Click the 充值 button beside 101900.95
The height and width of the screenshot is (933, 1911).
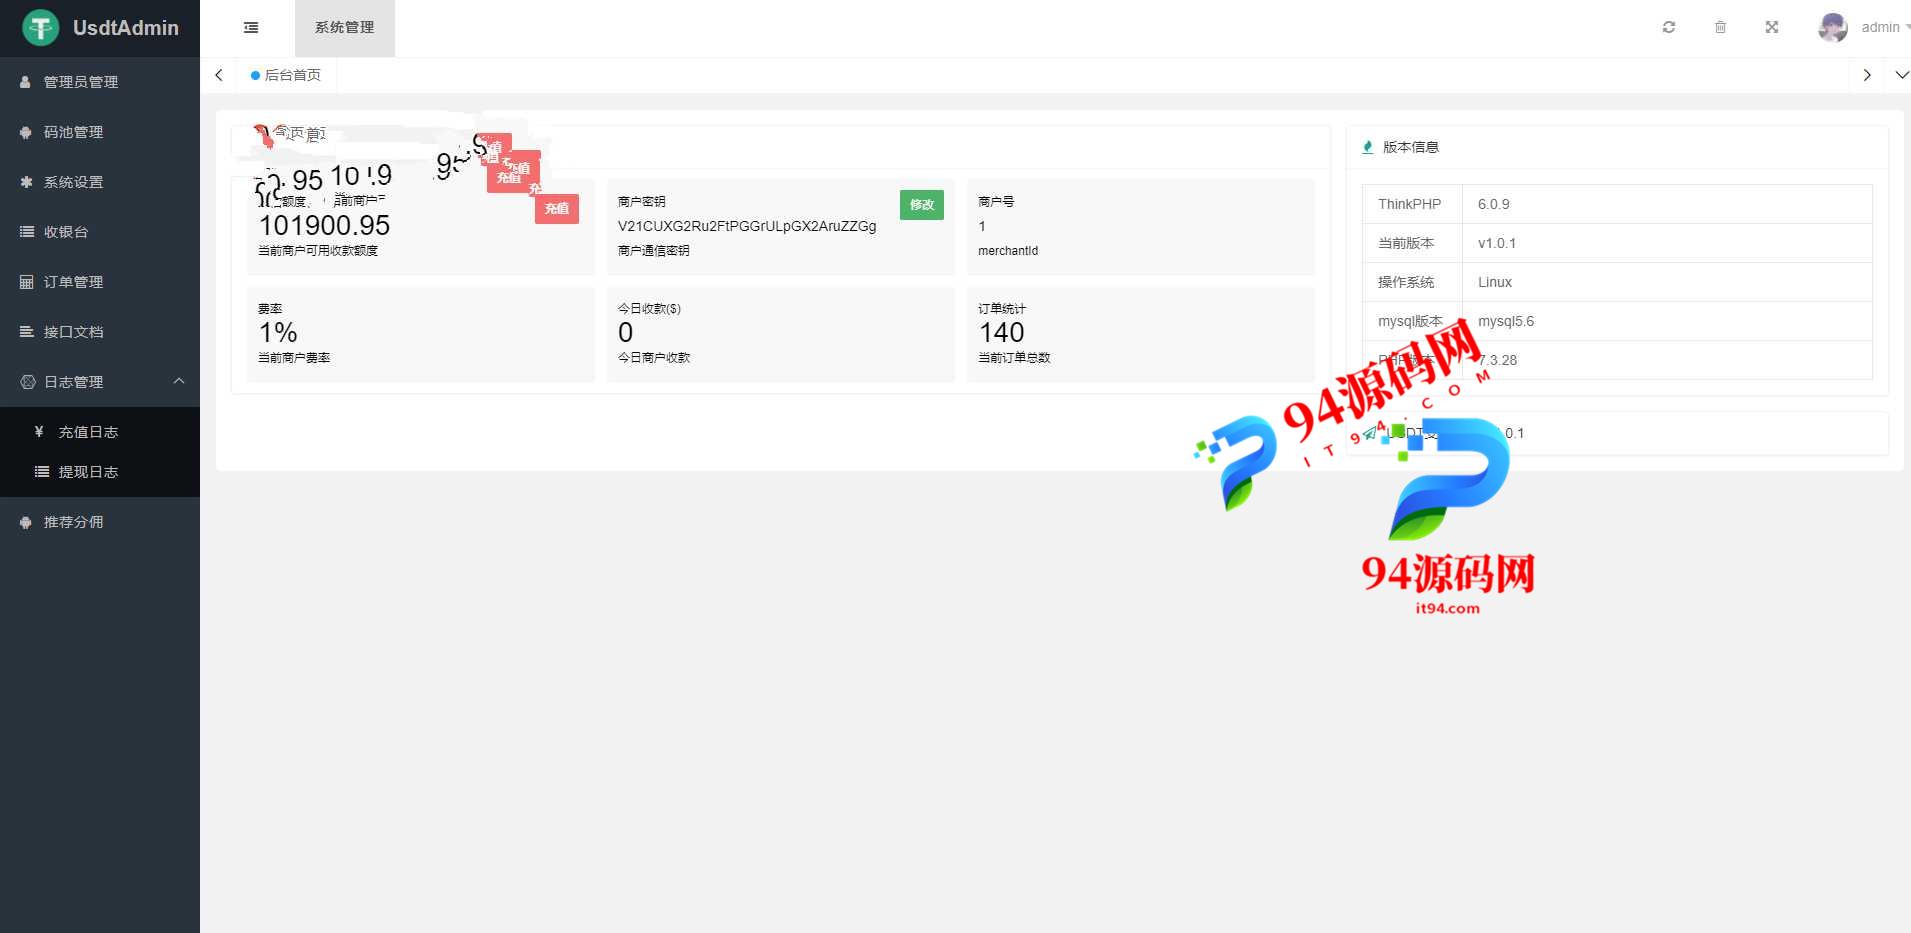pyautogui.click(x=557, y=208)
